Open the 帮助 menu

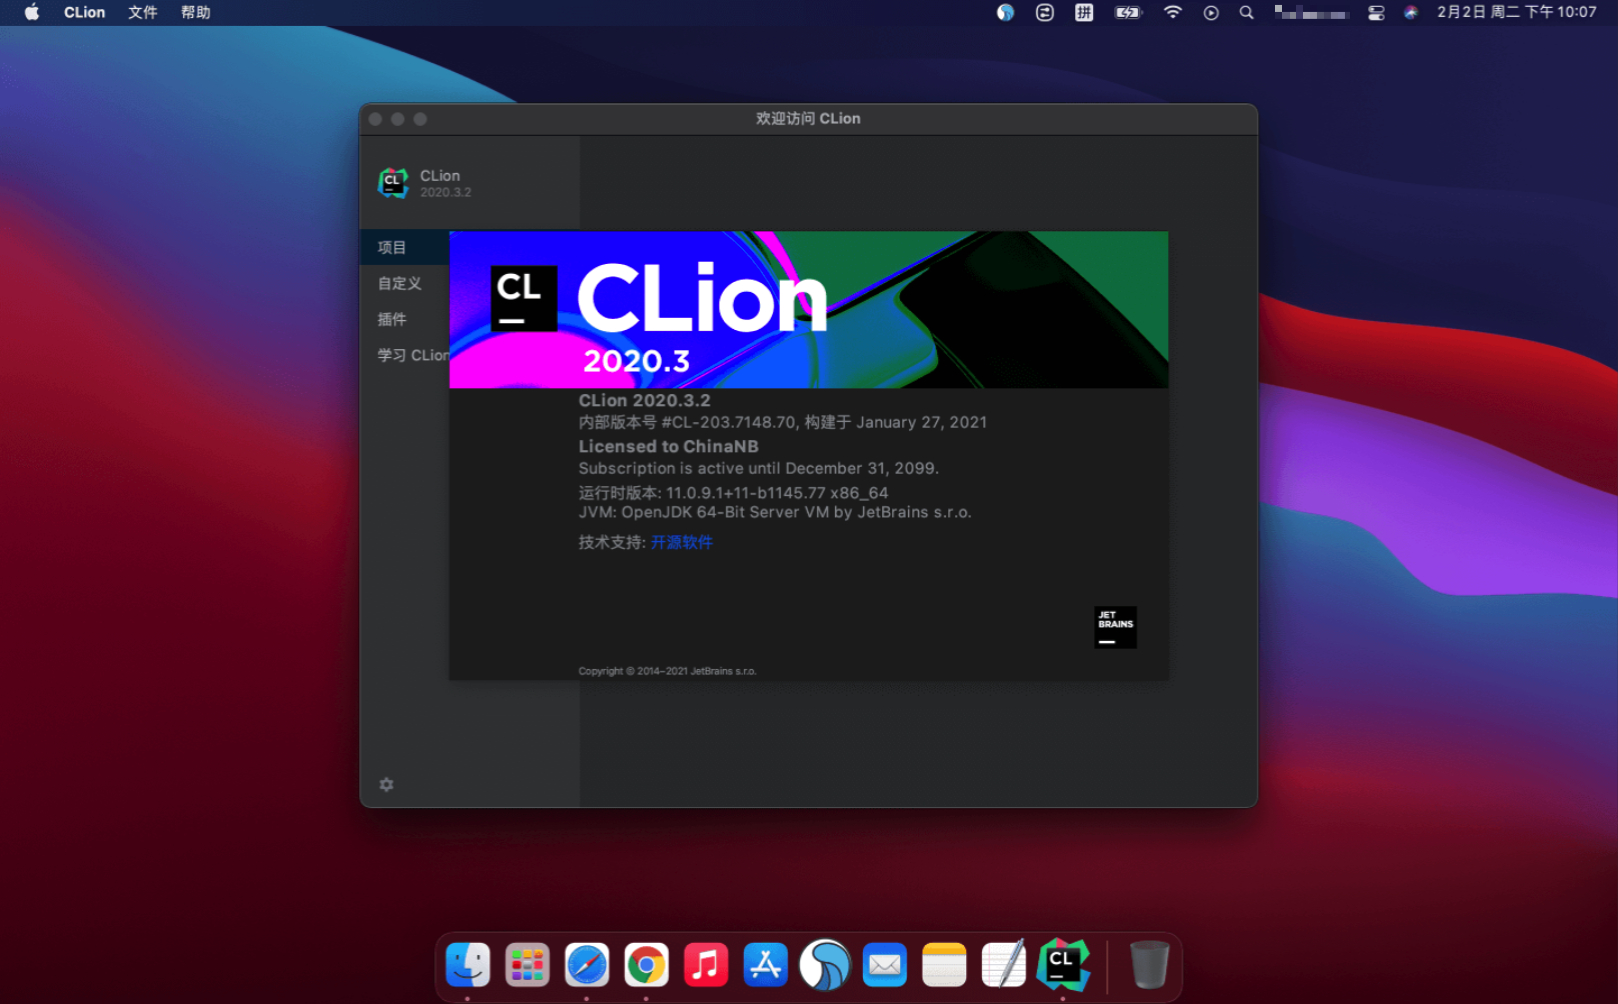tap(196, 12)
